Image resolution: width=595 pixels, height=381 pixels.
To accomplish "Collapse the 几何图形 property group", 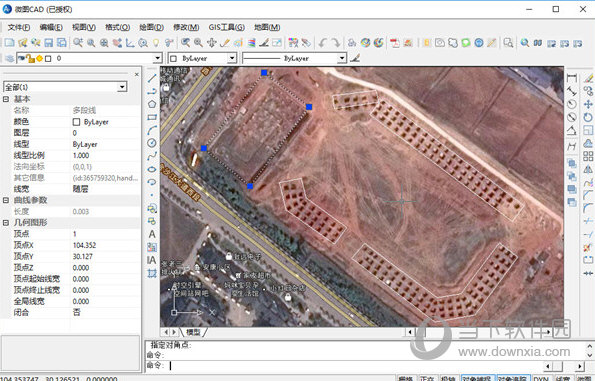I will (6, 222).
